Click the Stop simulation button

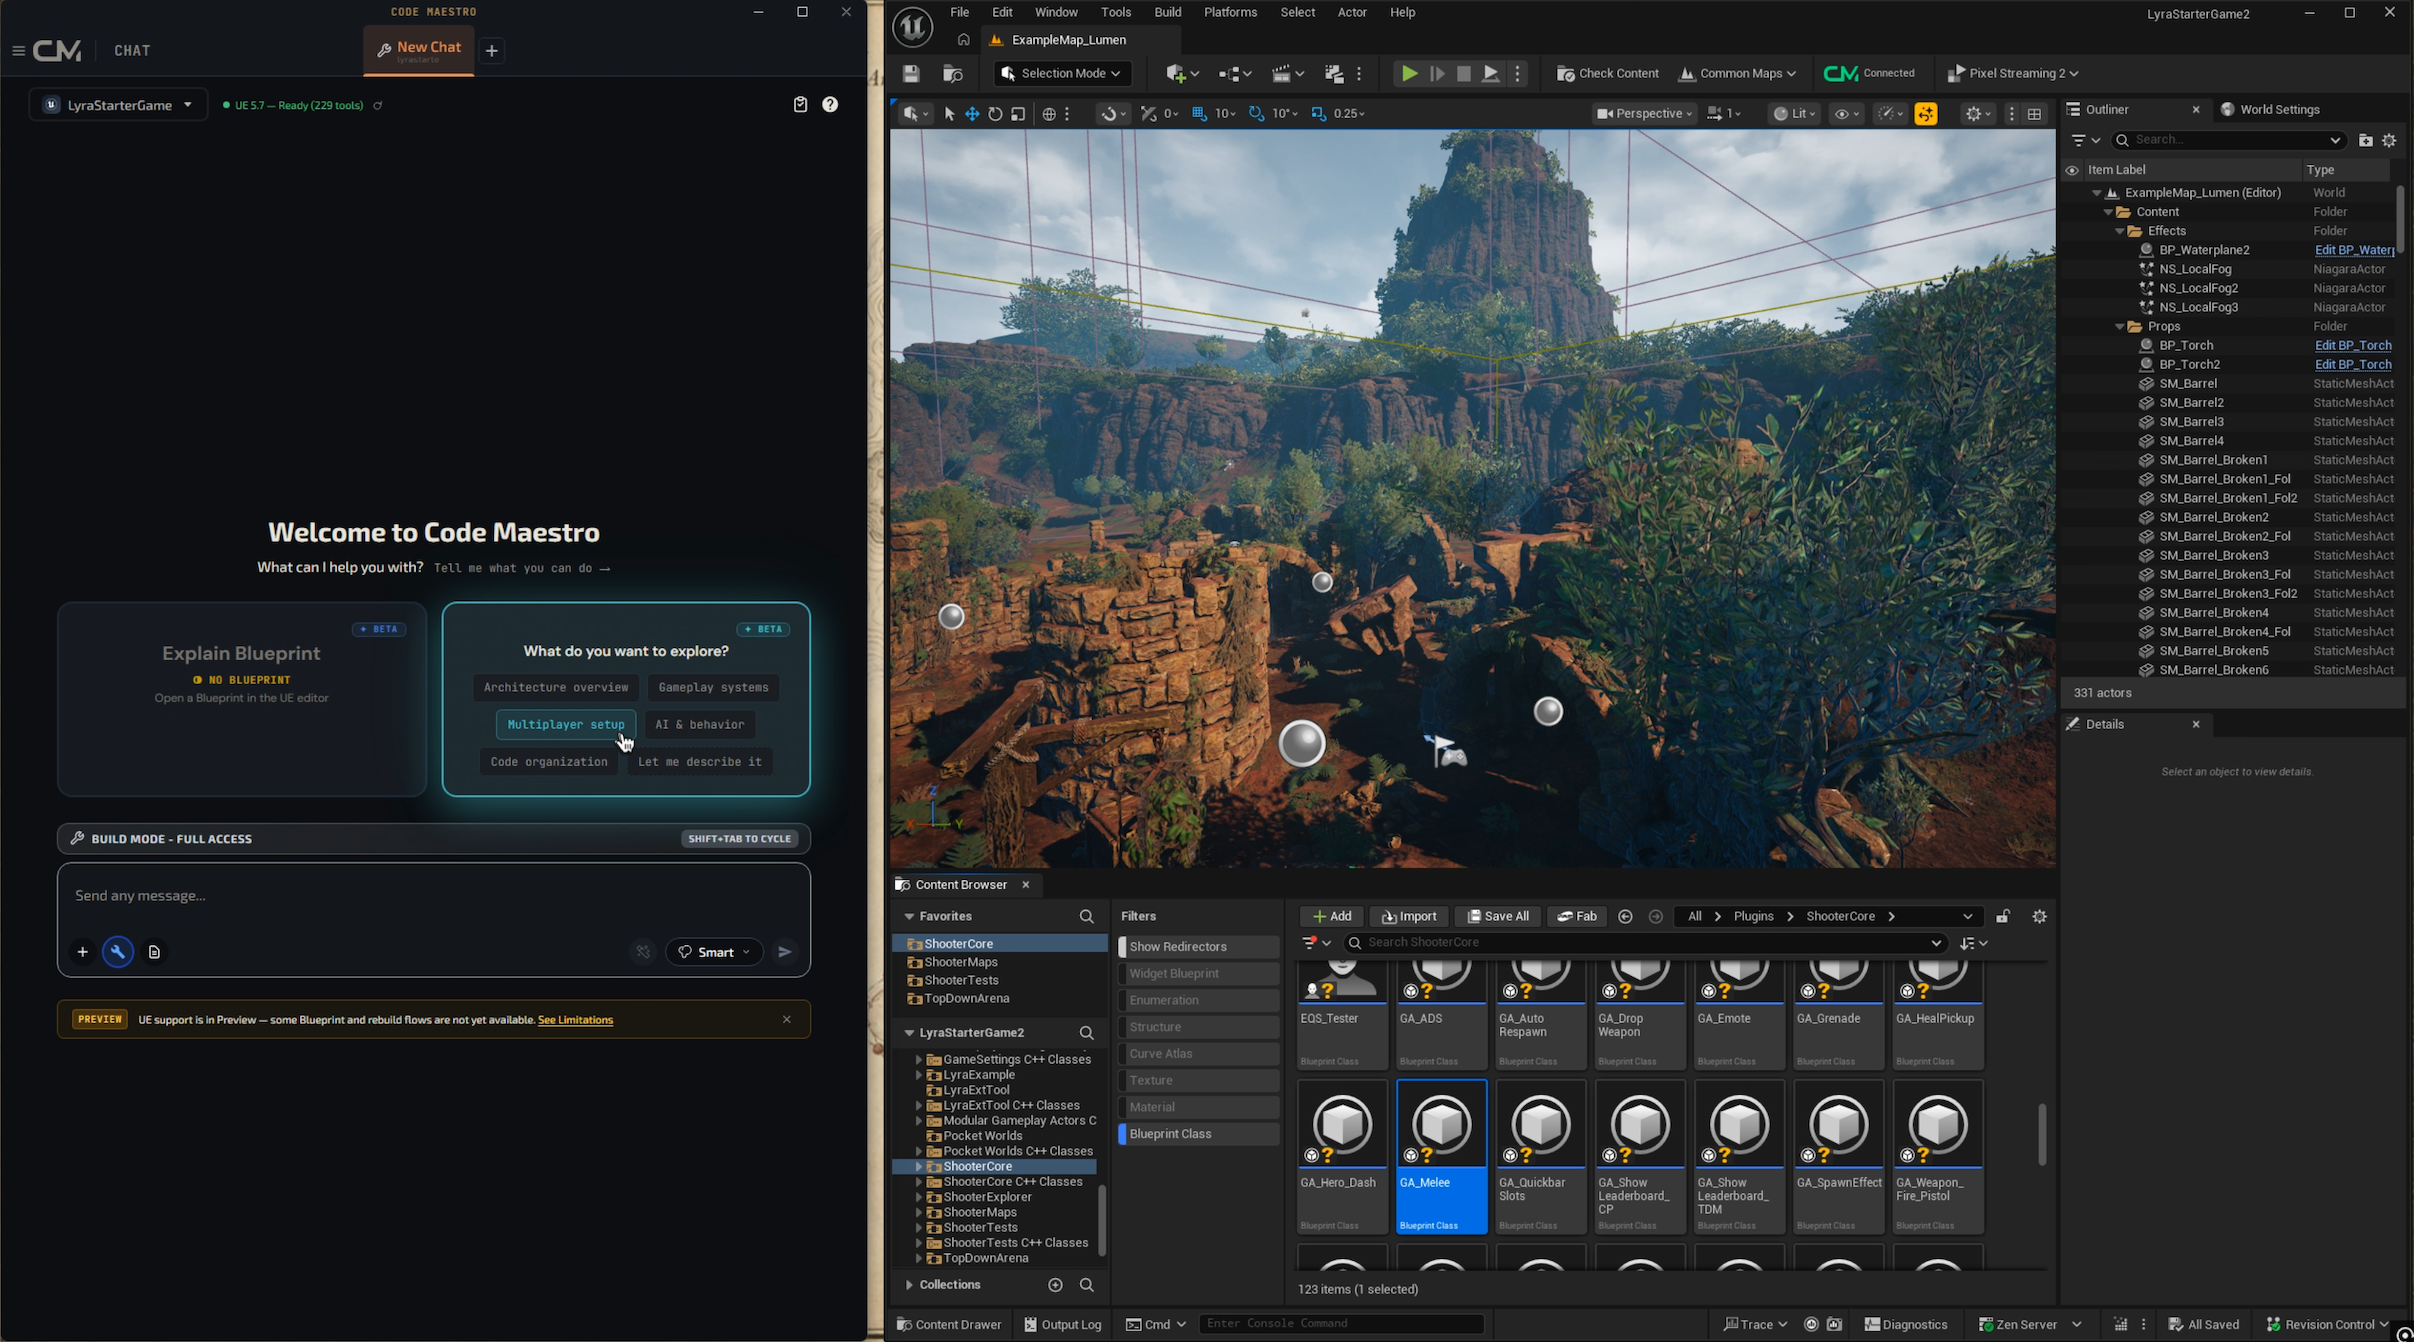point(1463,73)
